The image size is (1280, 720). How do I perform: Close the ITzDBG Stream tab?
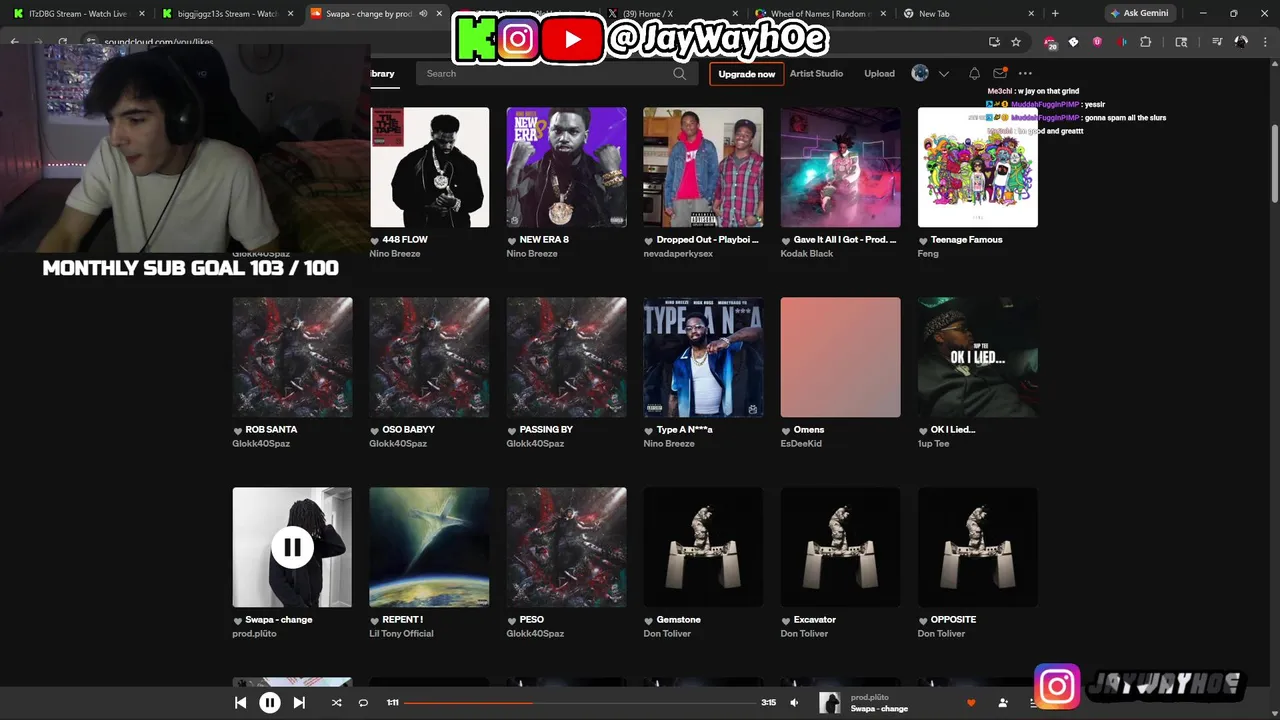(x=141, y=14)
